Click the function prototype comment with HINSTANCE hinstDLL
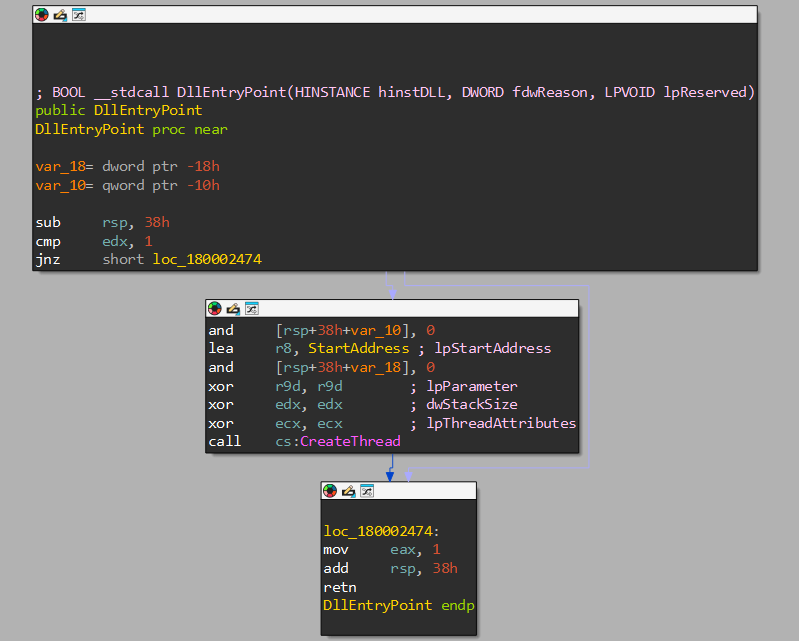The height and width of the screenshot is (641, 799). (x=395, y=92)
